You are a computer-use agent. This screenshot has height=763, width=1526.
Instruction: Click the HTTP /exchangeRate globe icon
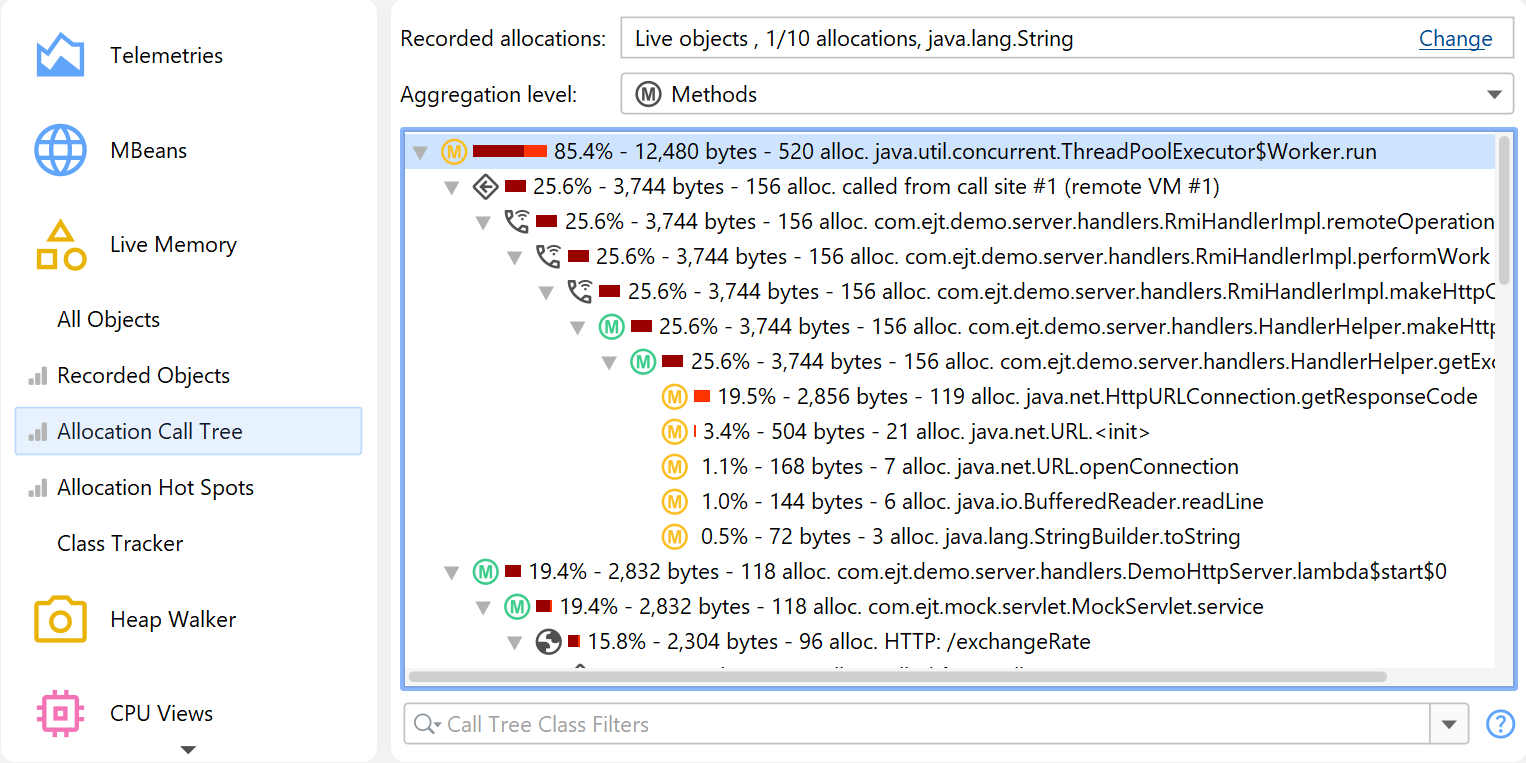click(x=548, y=641)
